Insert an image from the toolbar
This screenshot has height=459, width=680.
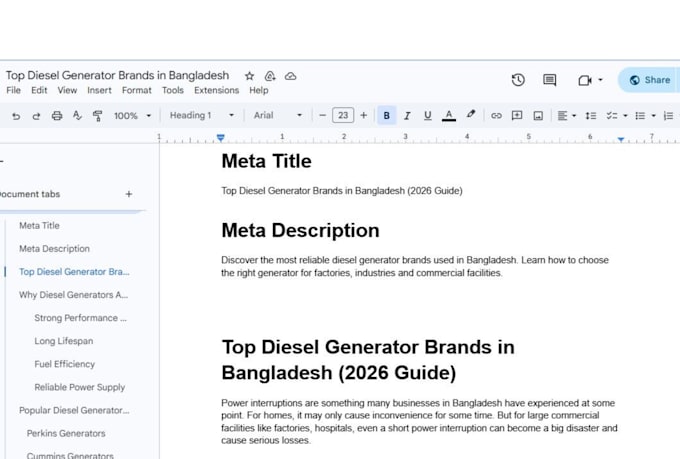click(x=538, y=116)
